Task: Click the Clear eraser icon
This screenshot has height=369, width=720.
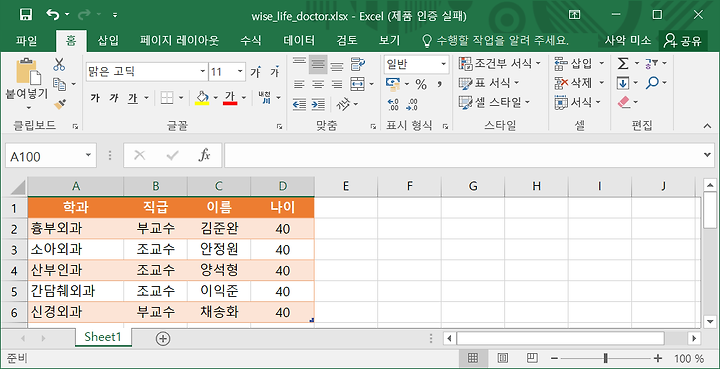Action: point(624,102)
